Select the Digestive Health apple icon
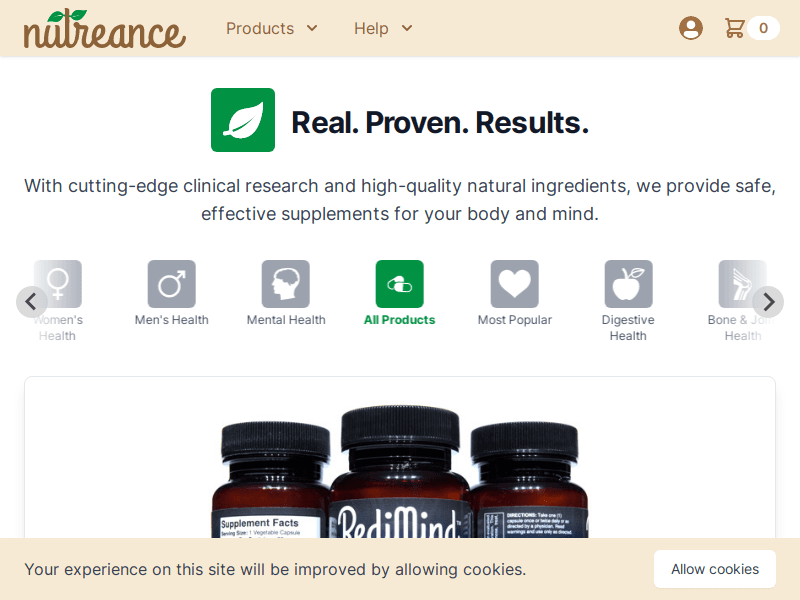 629,284
